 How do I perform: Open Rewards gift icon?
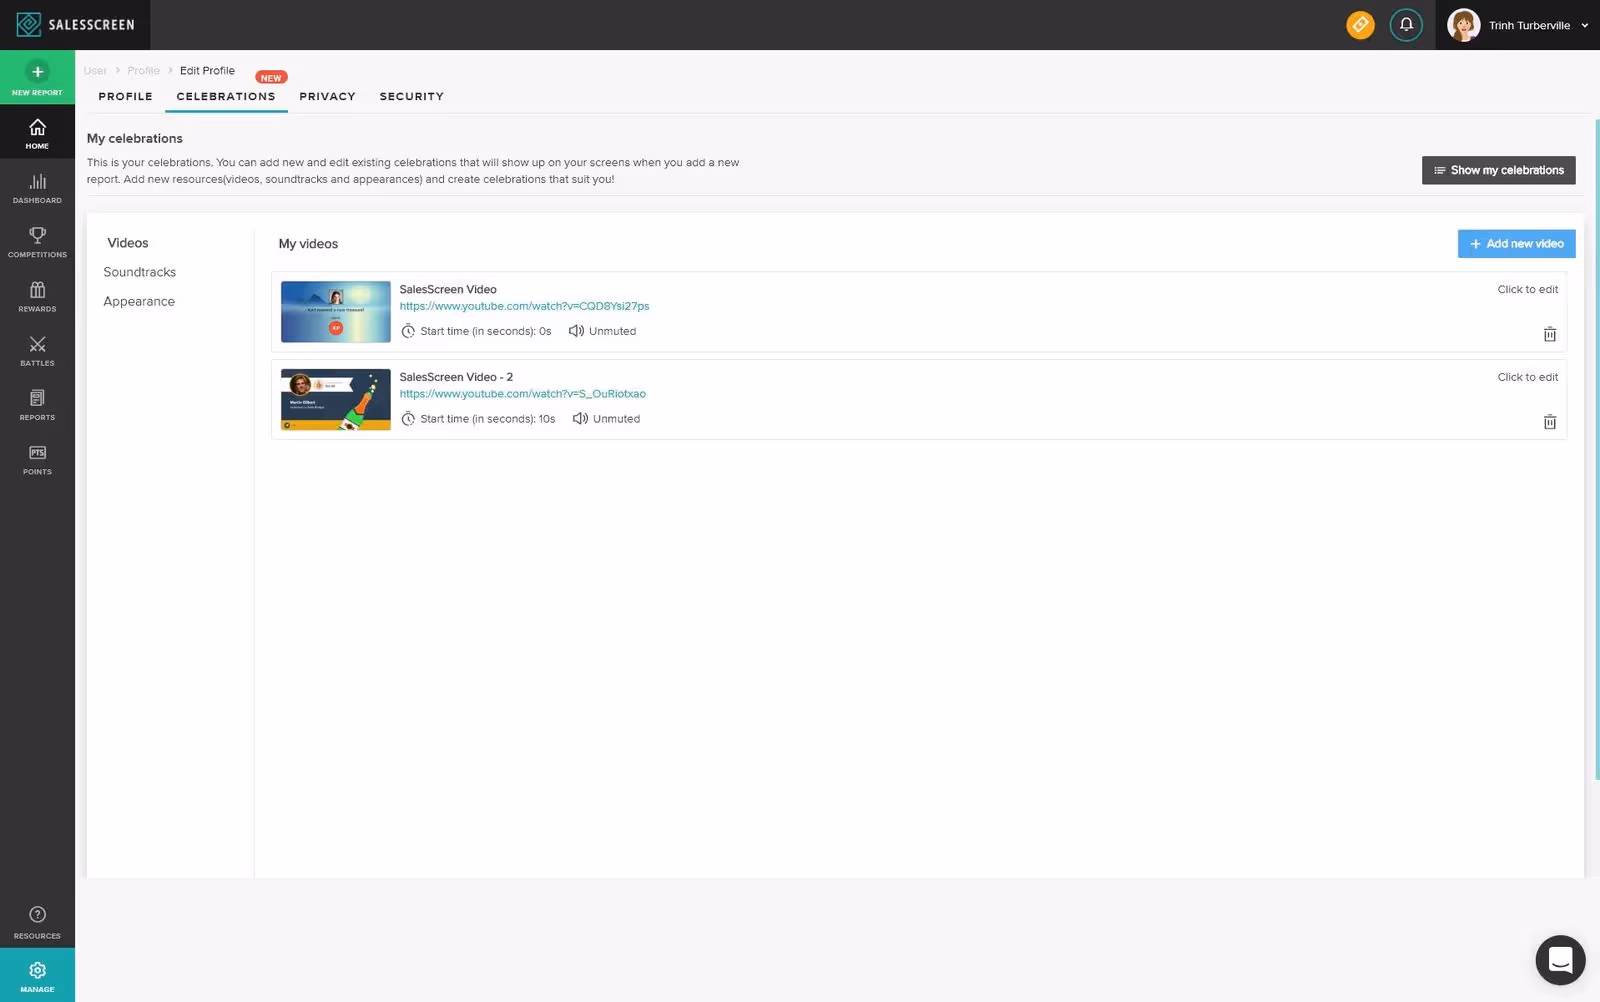tap(37, 296)
